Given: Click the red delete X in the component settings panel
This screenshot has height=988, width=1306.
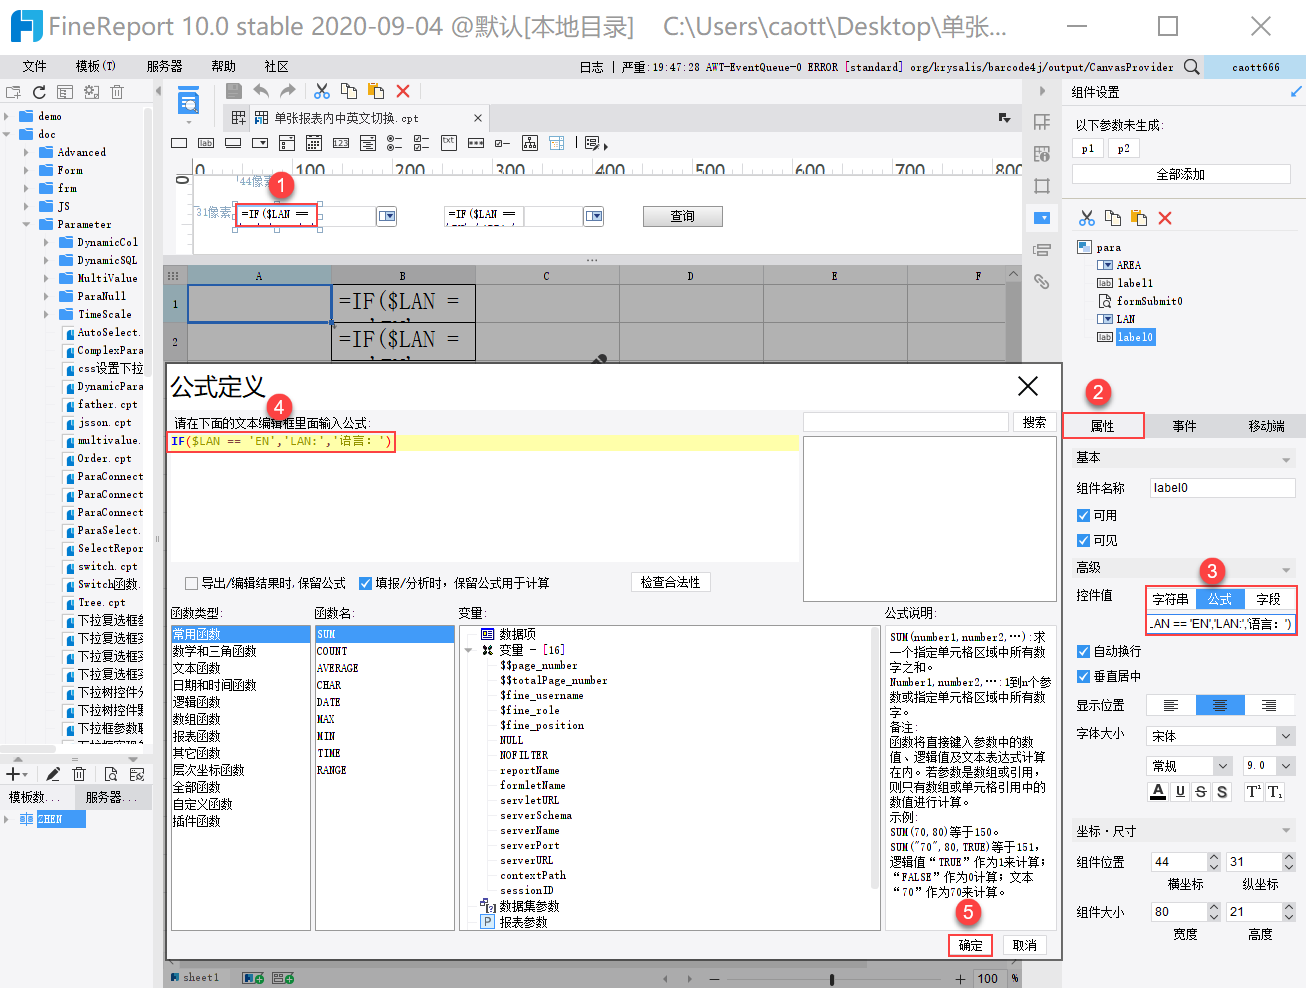Looking at the screenshot, I should pyautogui.click(x=1165, y=218).
